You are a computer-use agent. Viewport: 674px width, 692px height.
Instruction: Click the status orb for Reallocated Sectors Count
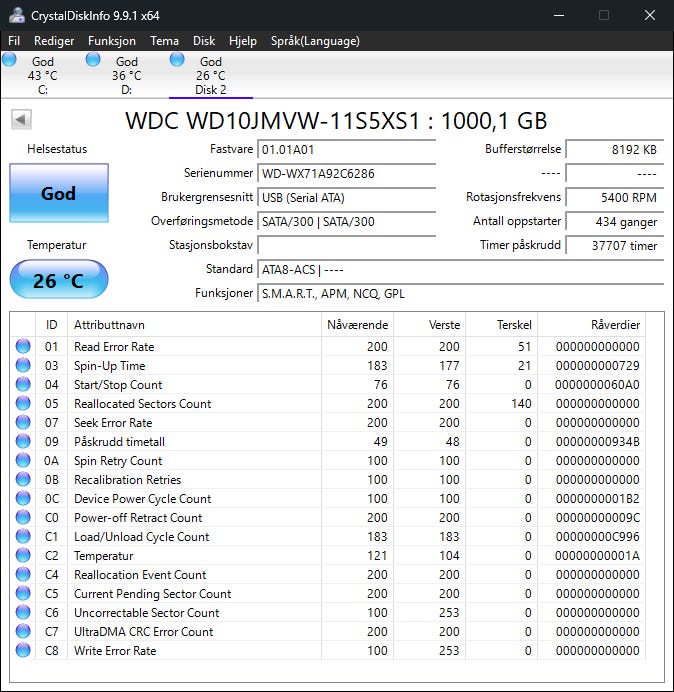click(23, 403)
